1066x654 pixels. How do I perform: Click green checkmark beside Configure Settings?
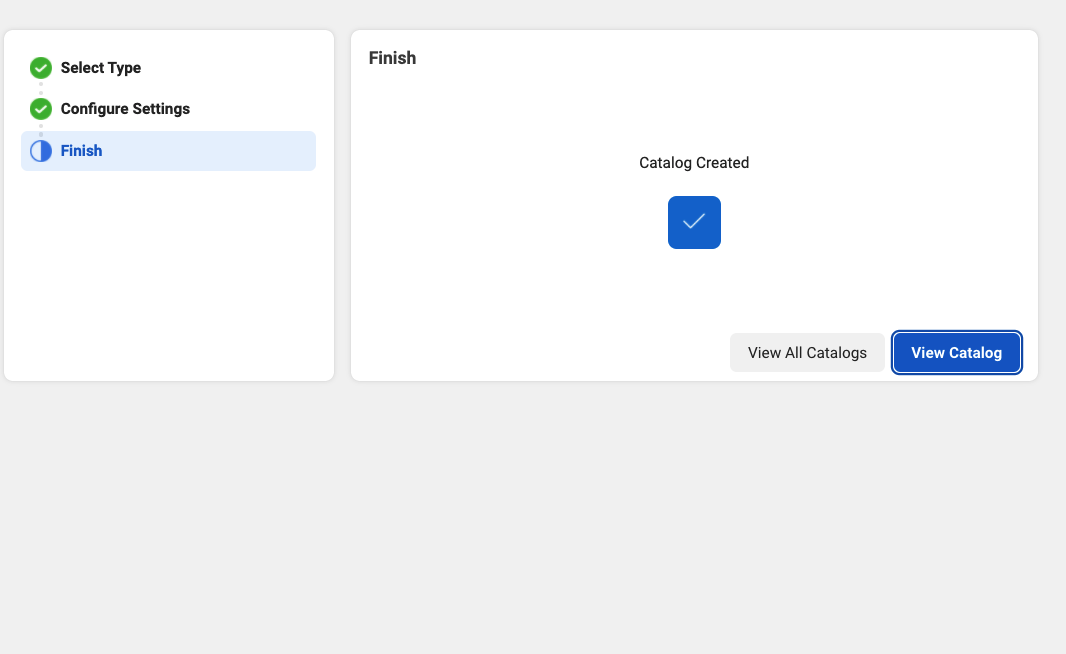click(x=41, y=109)
